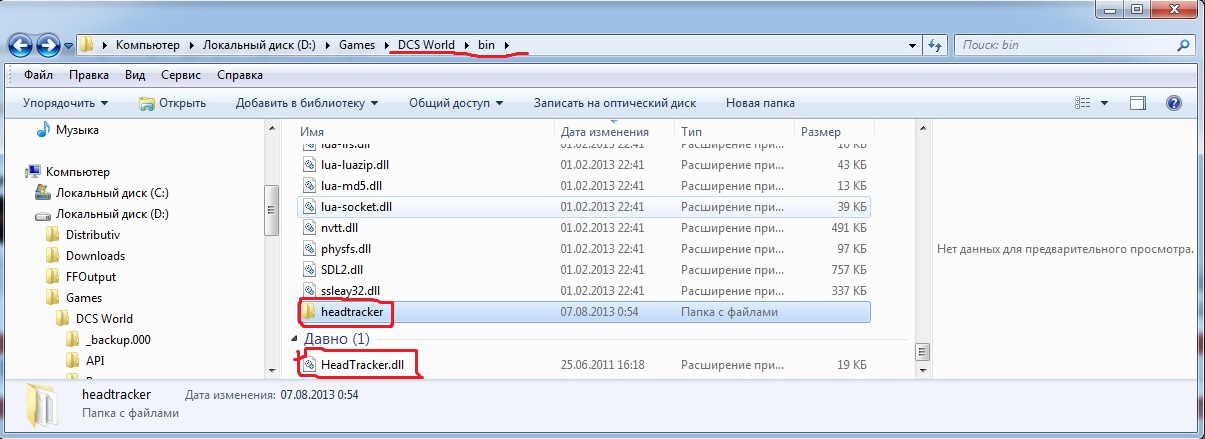Image resolution: width=1205 pixels, height=439 pixels.
Task: Select _backup.000 folder in the tree
Action: [x=118, y=340]
